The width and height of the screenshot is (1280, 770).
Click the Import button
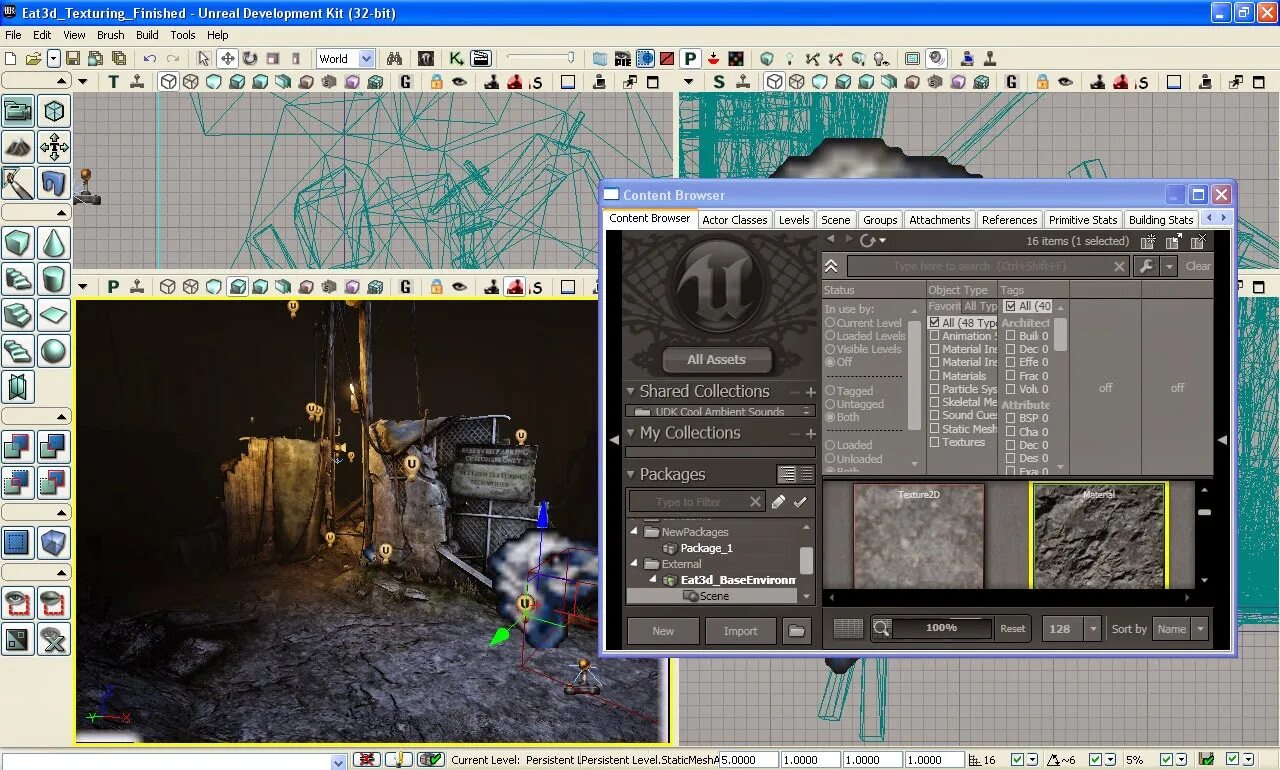point(740,631)
